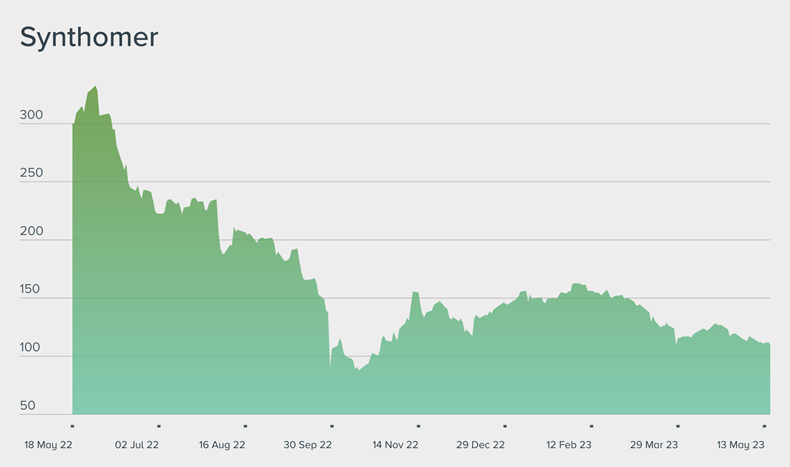This screenshot has height=467, width=790.
Task: Select the 30 Sep 22 date label
Action: [307, 444]
